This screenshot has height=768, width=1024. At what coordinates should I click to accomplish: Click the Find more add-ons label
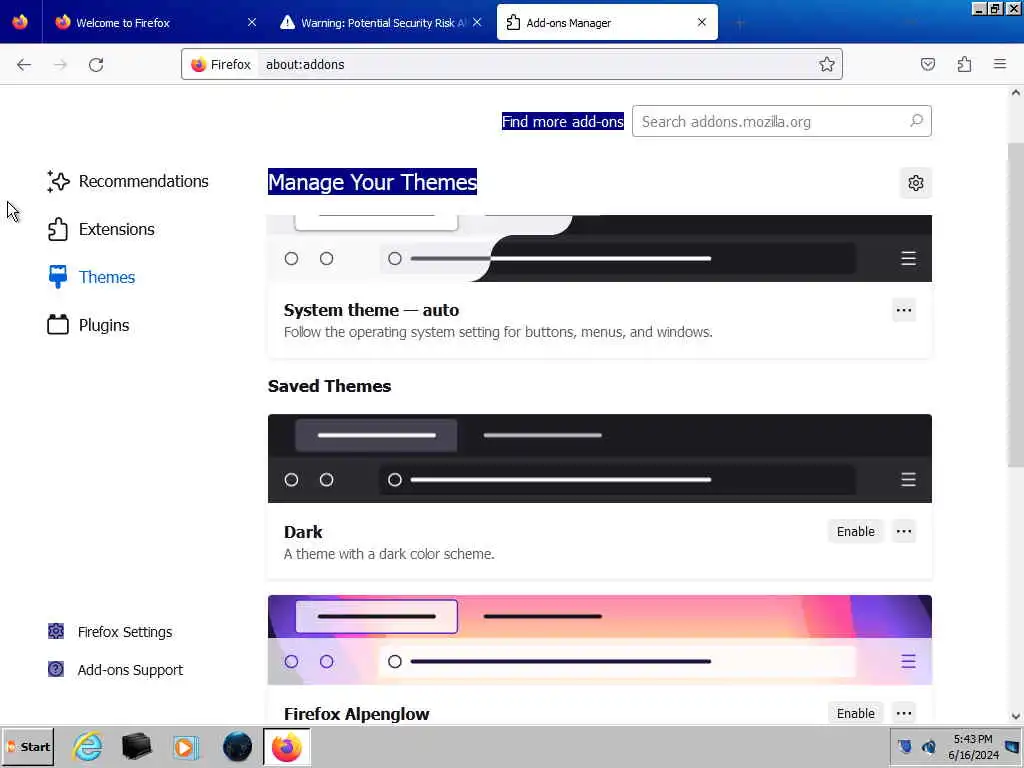(x=562, y=121)
